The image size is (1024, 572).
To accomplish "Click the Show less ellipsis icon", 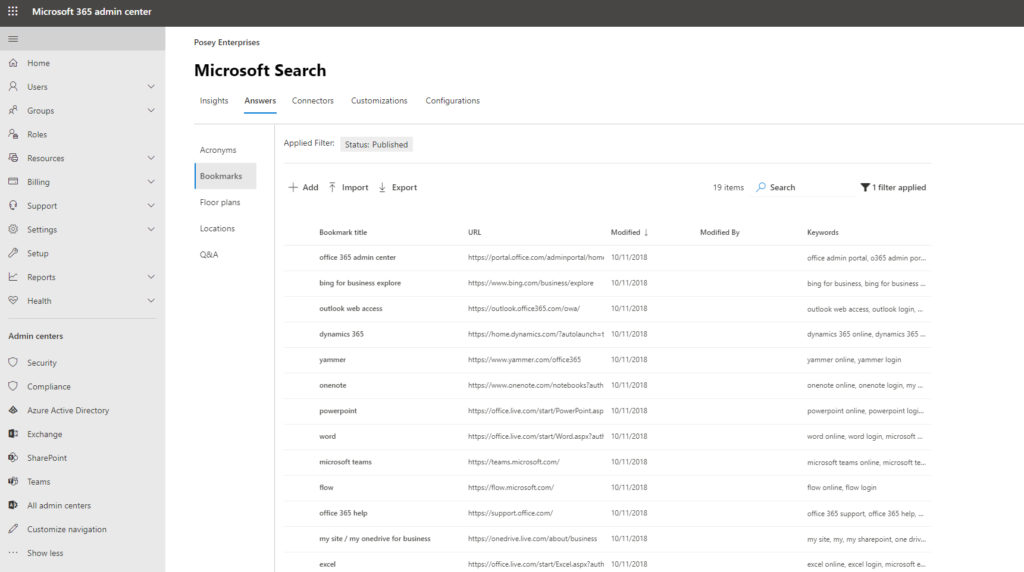I will (13, 552).
